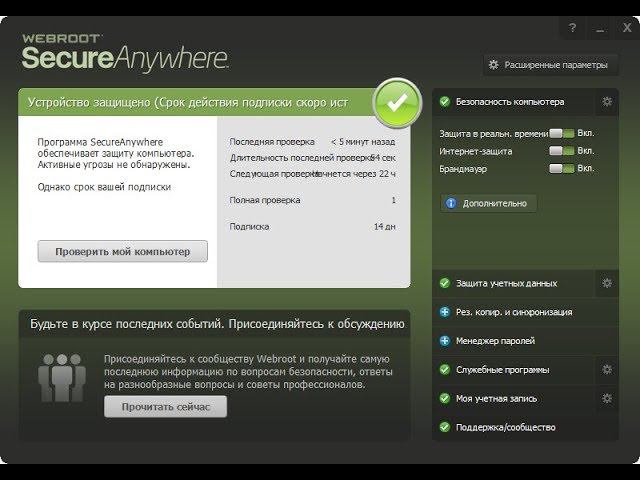Viewport: 640px width, 480px height.
Task: Expand the Поддержка/сообщество section
Action: tap(525, 427)
